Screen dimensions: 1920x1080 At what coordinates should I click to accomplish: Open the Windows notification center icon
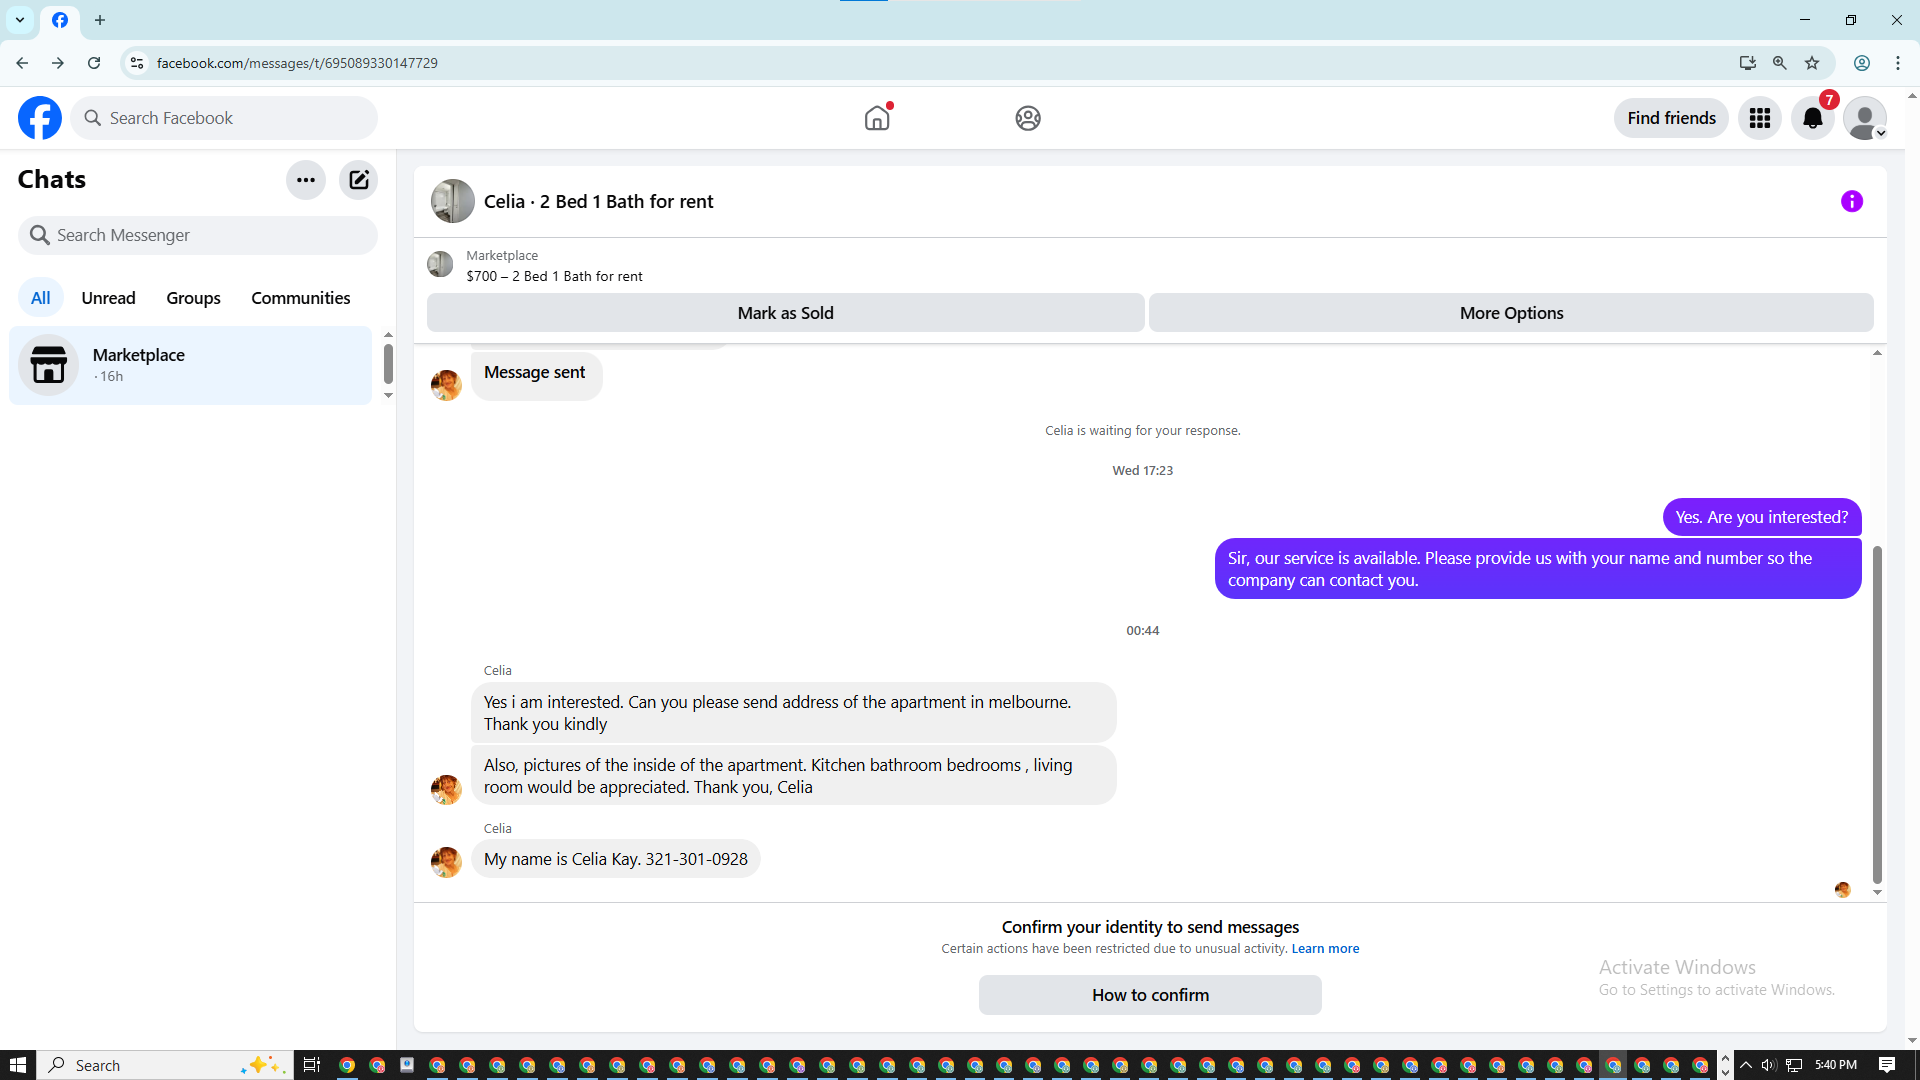[x=1887, y=1065]
